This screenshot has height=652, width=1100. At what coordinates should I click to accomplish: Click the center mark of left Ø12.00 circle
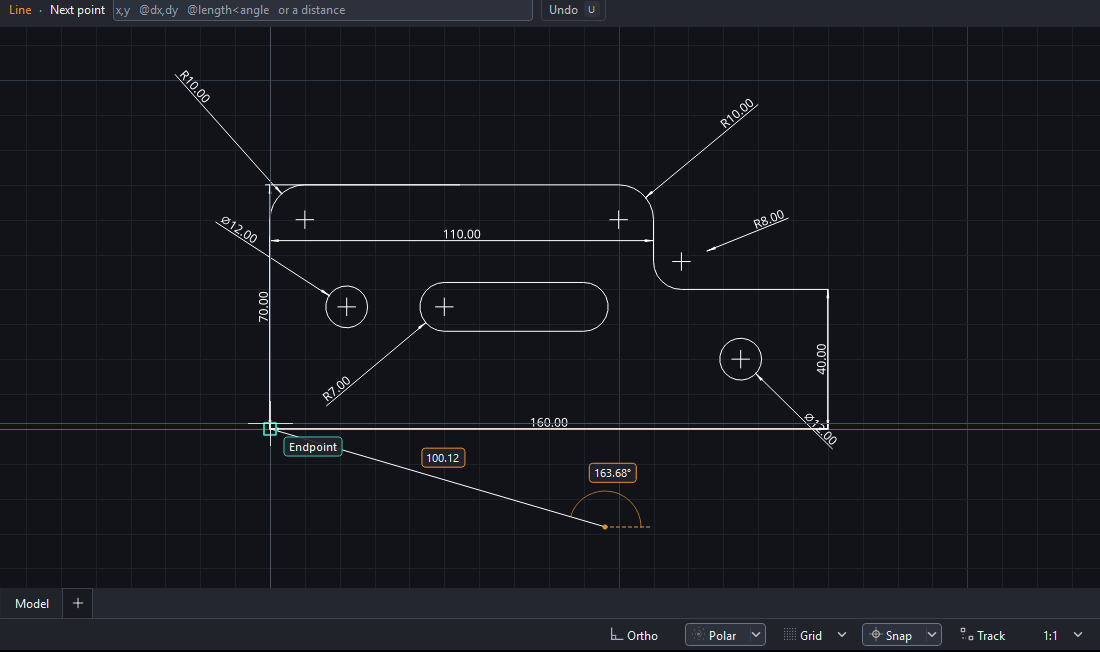pos(347,307)
